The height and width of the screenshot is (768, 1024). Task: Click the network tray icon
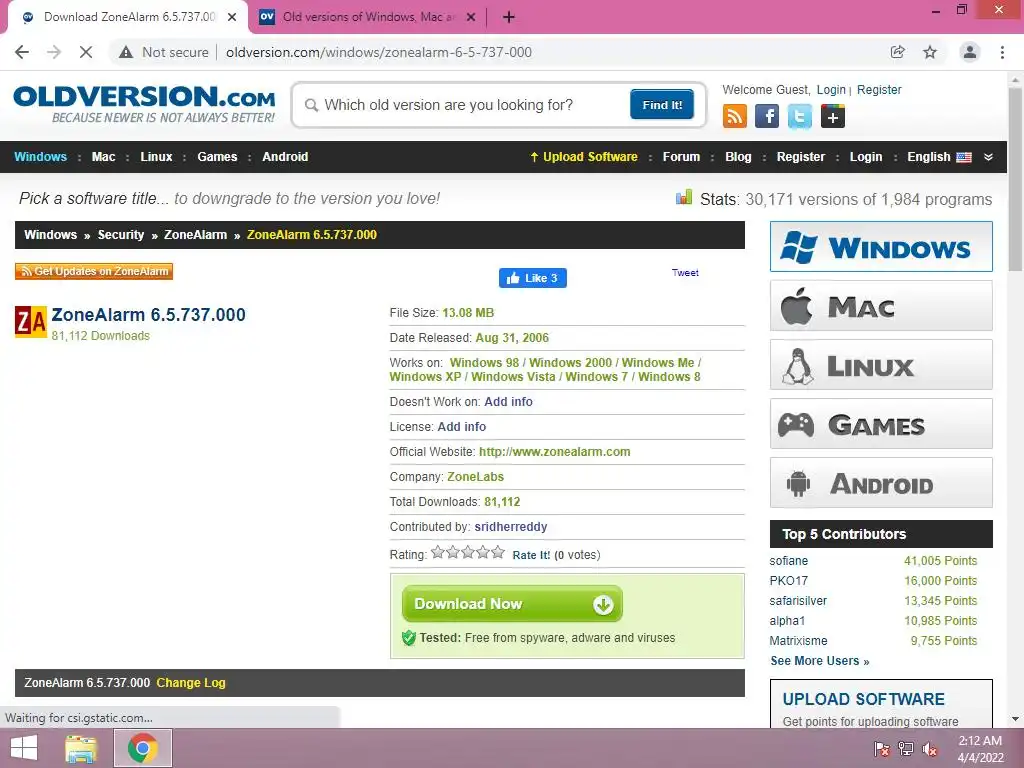[906, 749]
